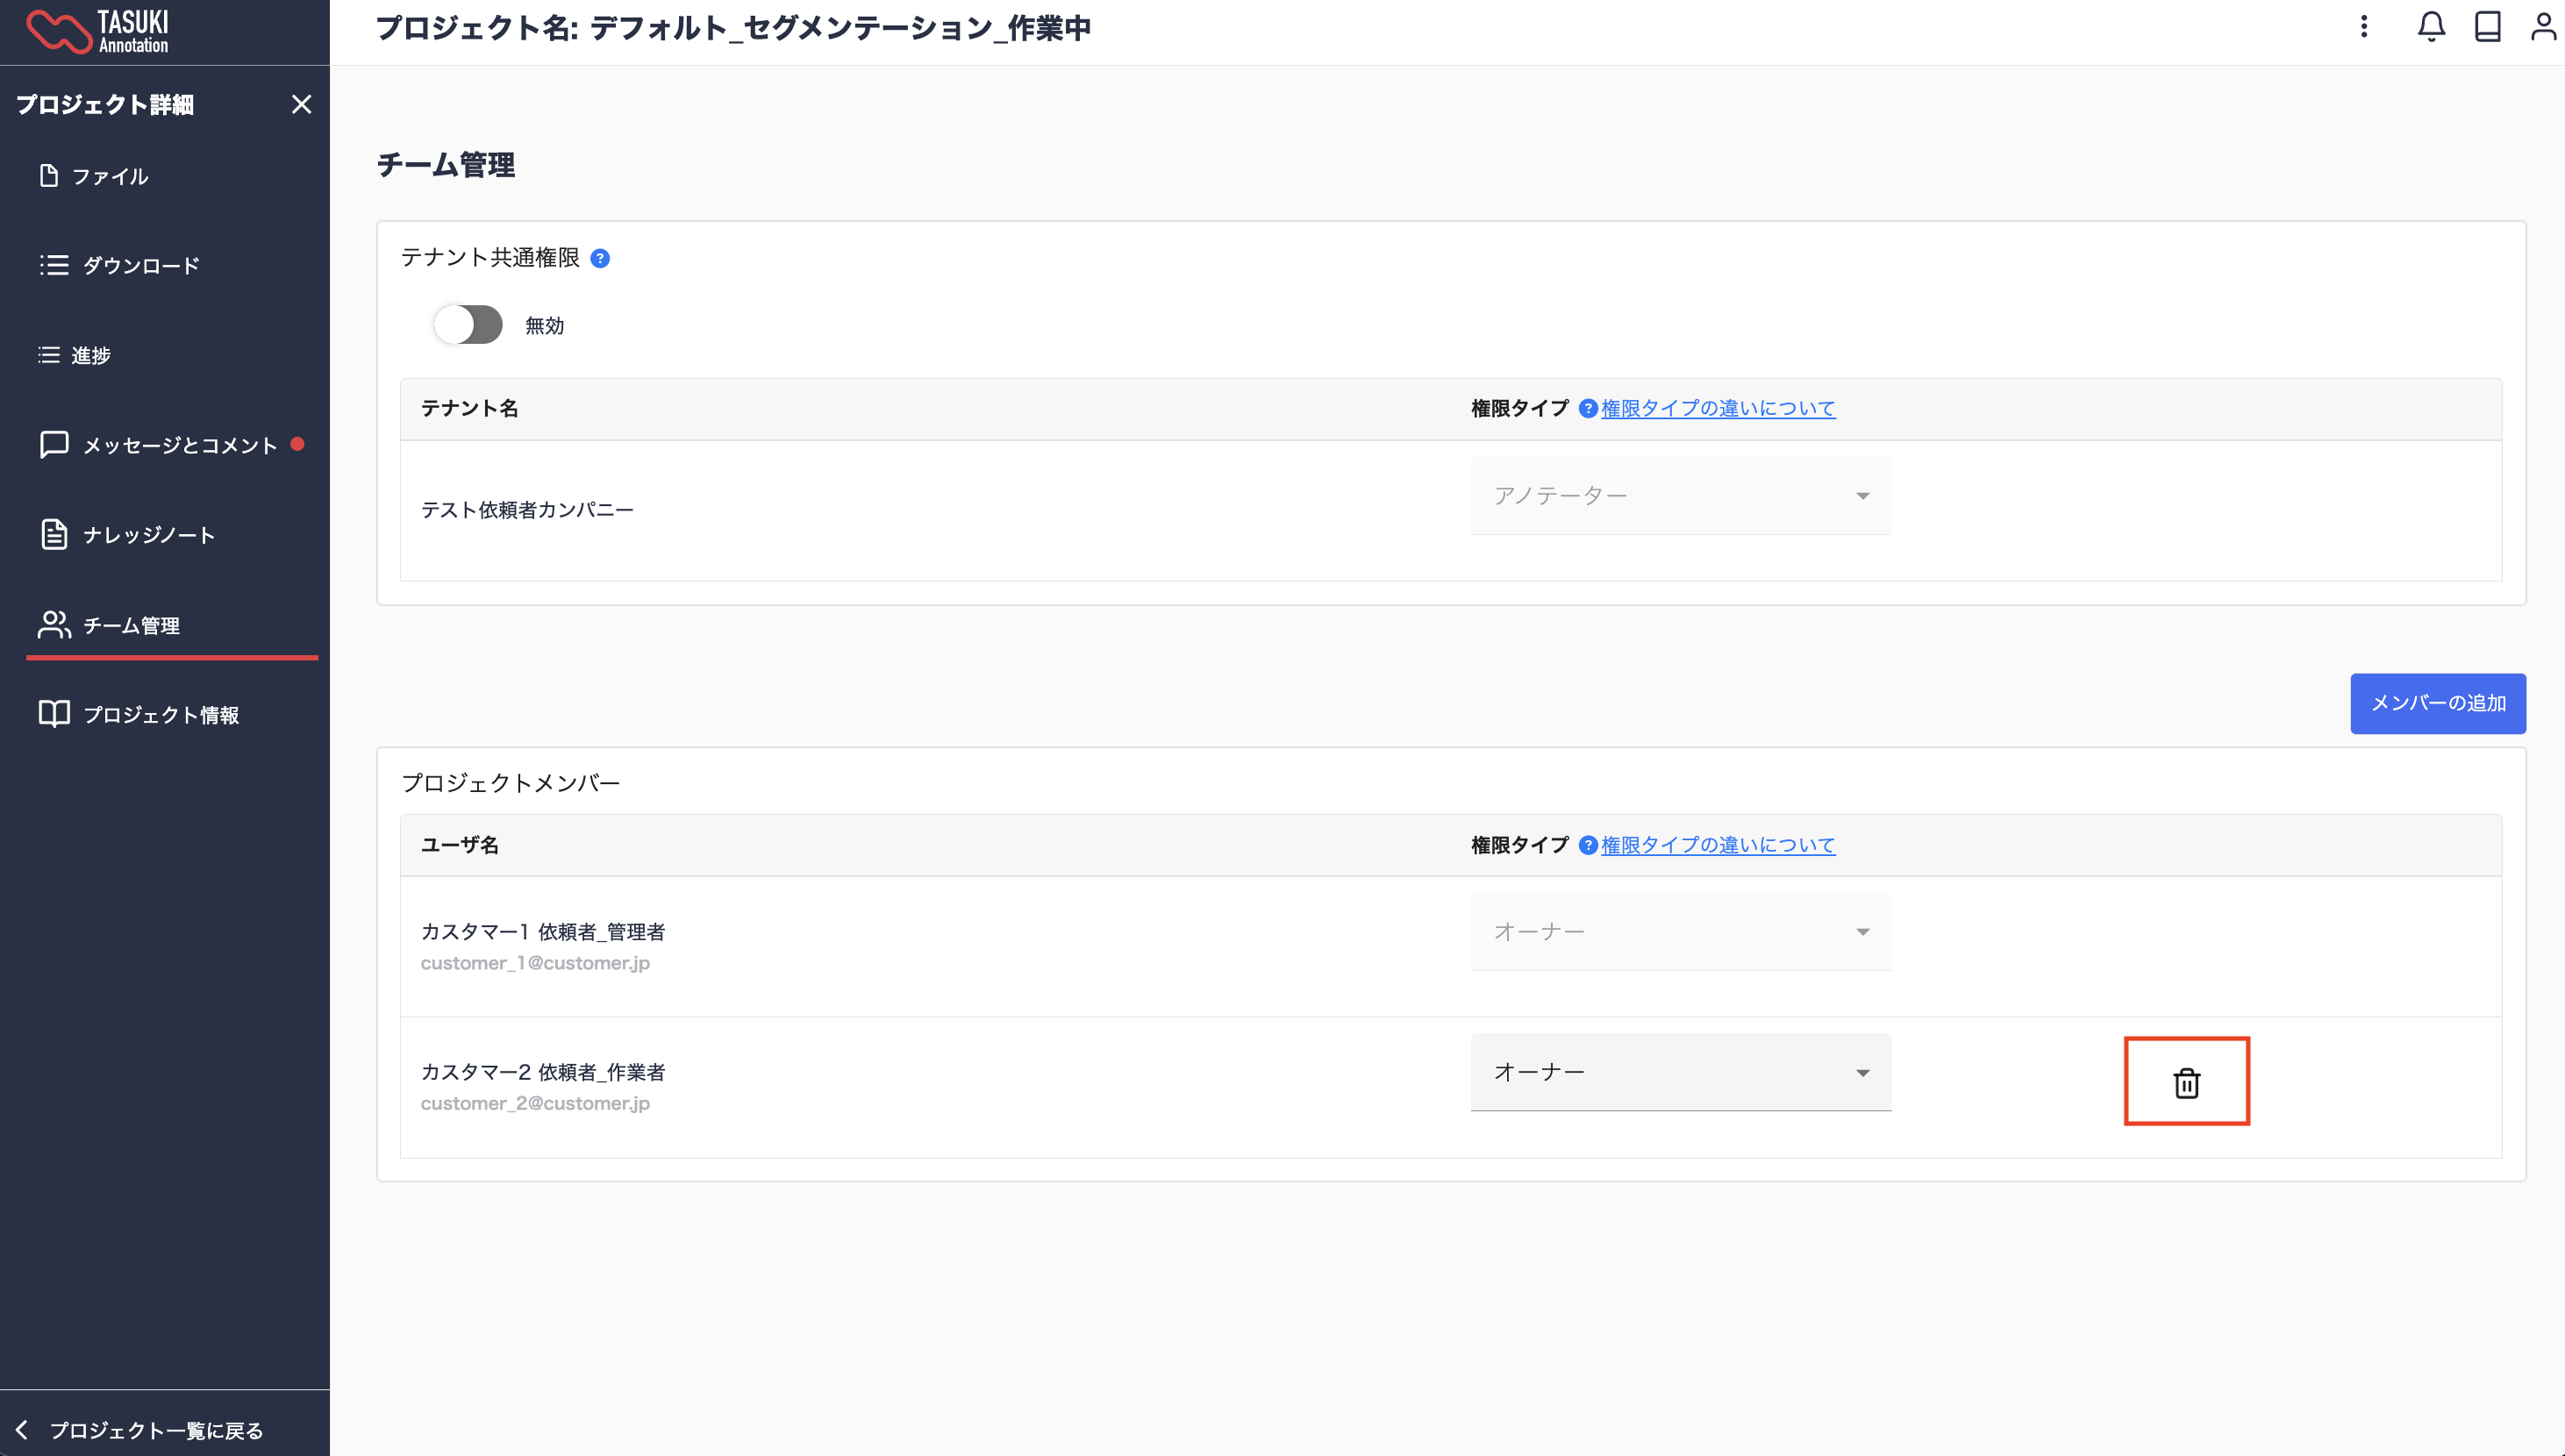2565x1456 pixels.
Task: Click help icon beside member 権限タイプ header
Action: 1588,845
